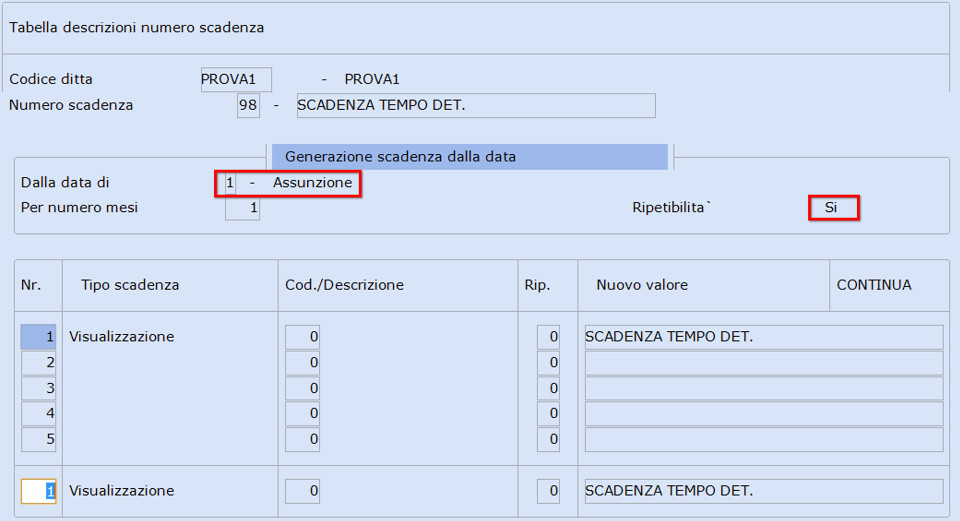Click empty Nuovo valore field of row 3
The width and height of the screenshot is (960, 521).
[x=764, y=388]
